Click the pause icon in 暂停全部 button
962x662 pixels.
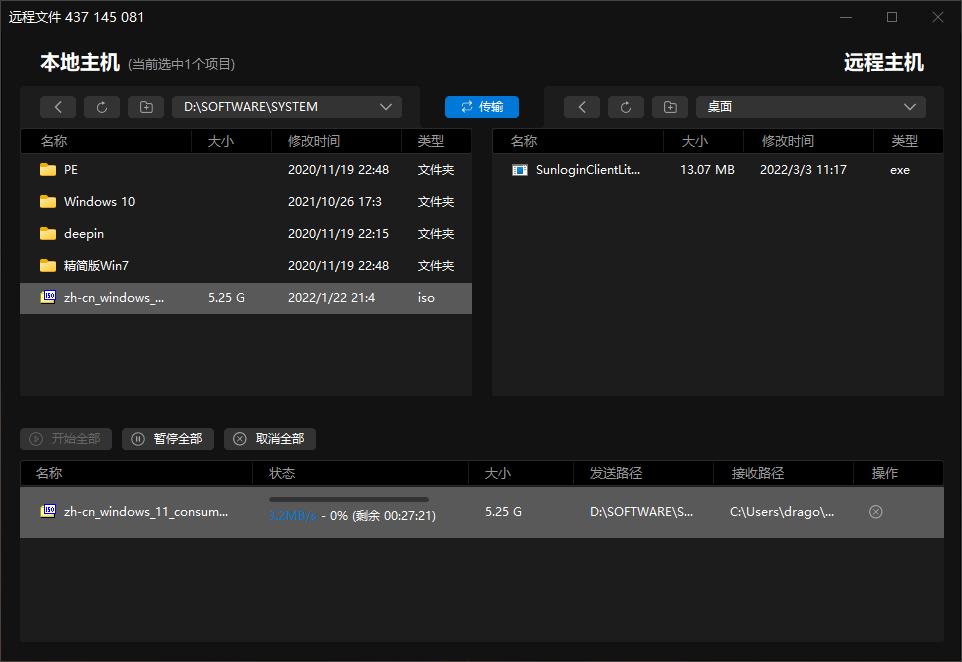tap(136, 439)
